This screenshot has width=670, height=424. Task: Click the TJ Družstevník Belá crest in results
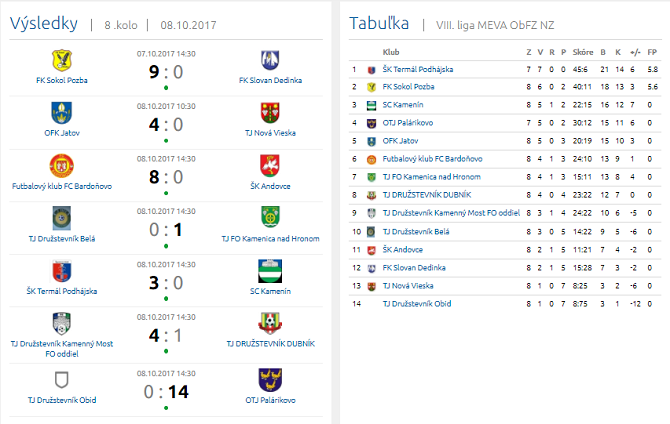62,217
